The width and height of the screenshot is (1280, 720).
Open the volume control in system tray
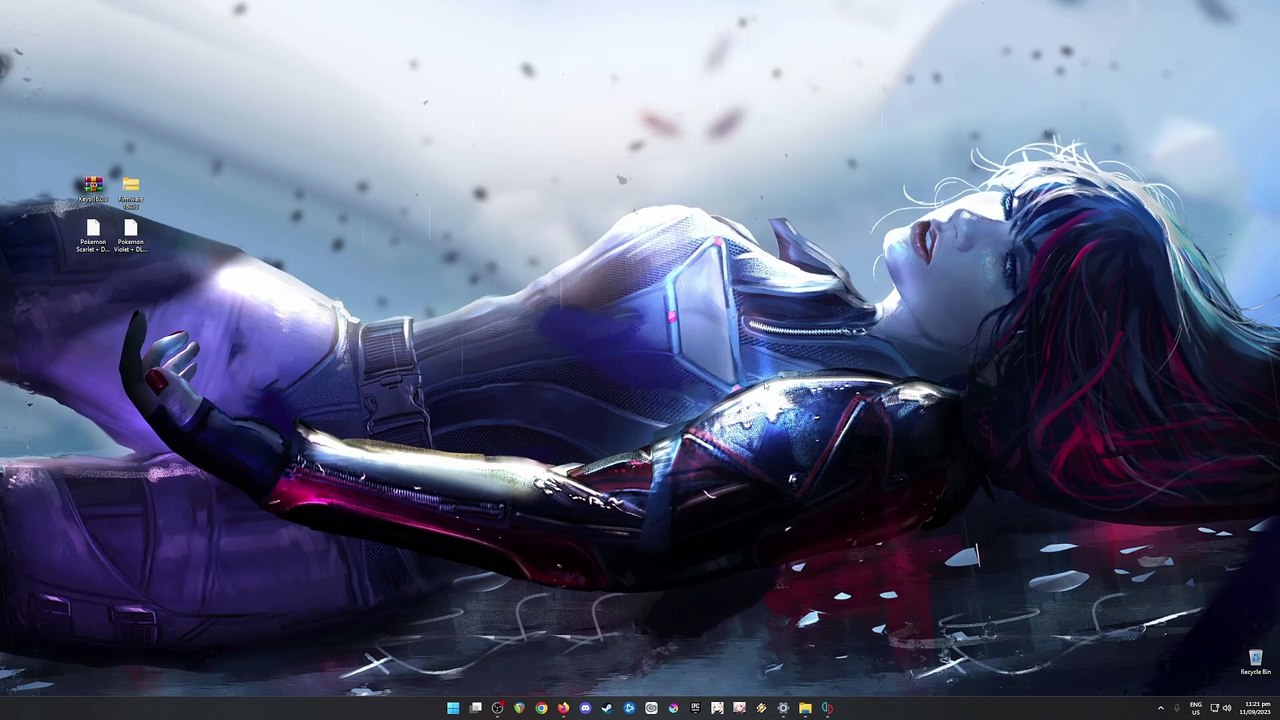click(x=1227, y=708)
